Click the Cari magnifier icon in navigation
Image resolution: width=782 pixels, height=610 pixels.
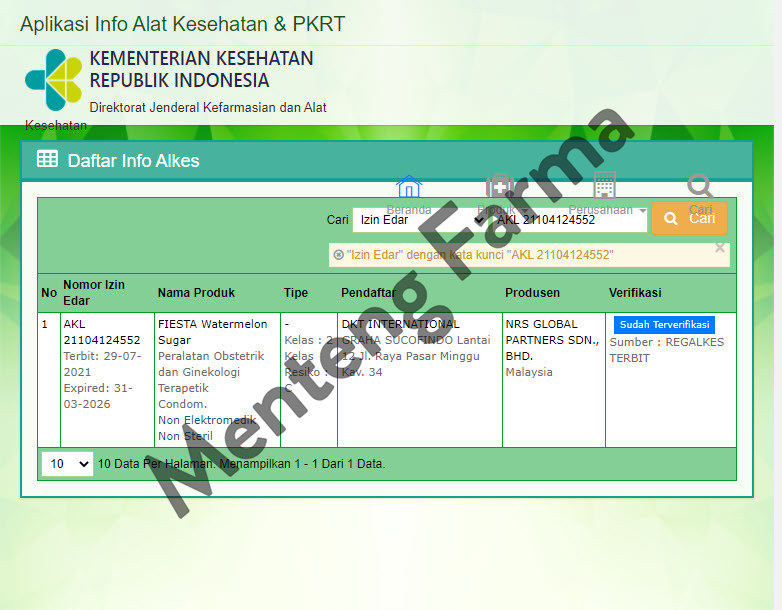pos(700,187)
